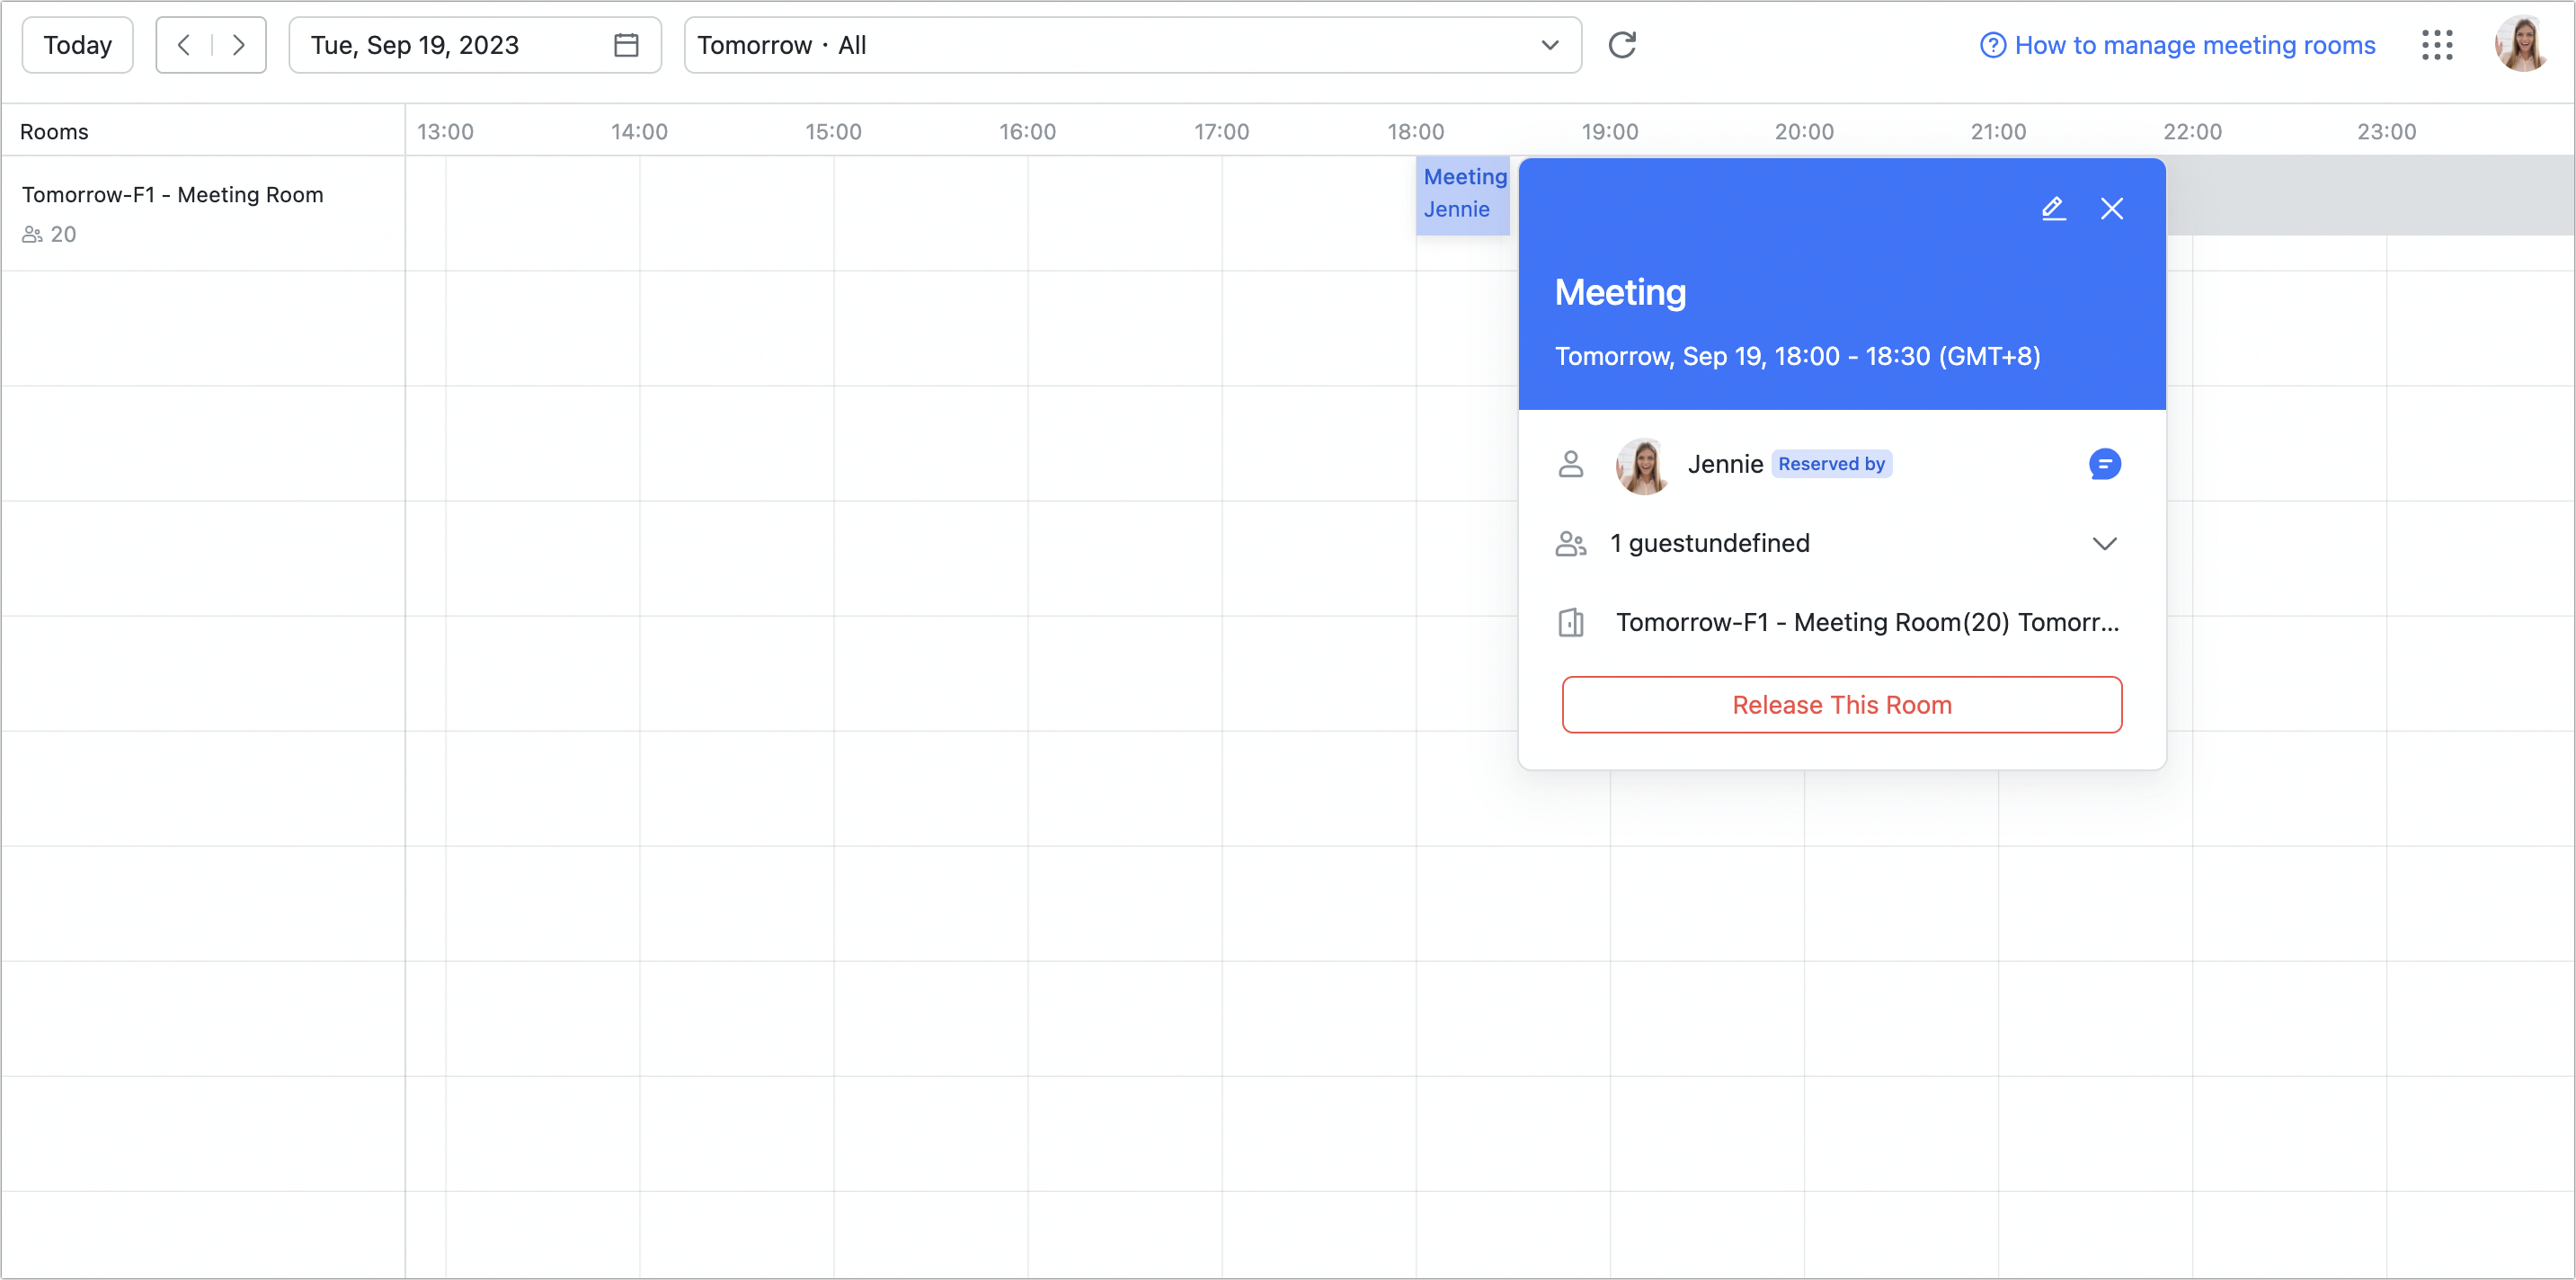Close the Meeting details popup
This screenshot has width=2576, height=1280.
[x=2112, y=208]
